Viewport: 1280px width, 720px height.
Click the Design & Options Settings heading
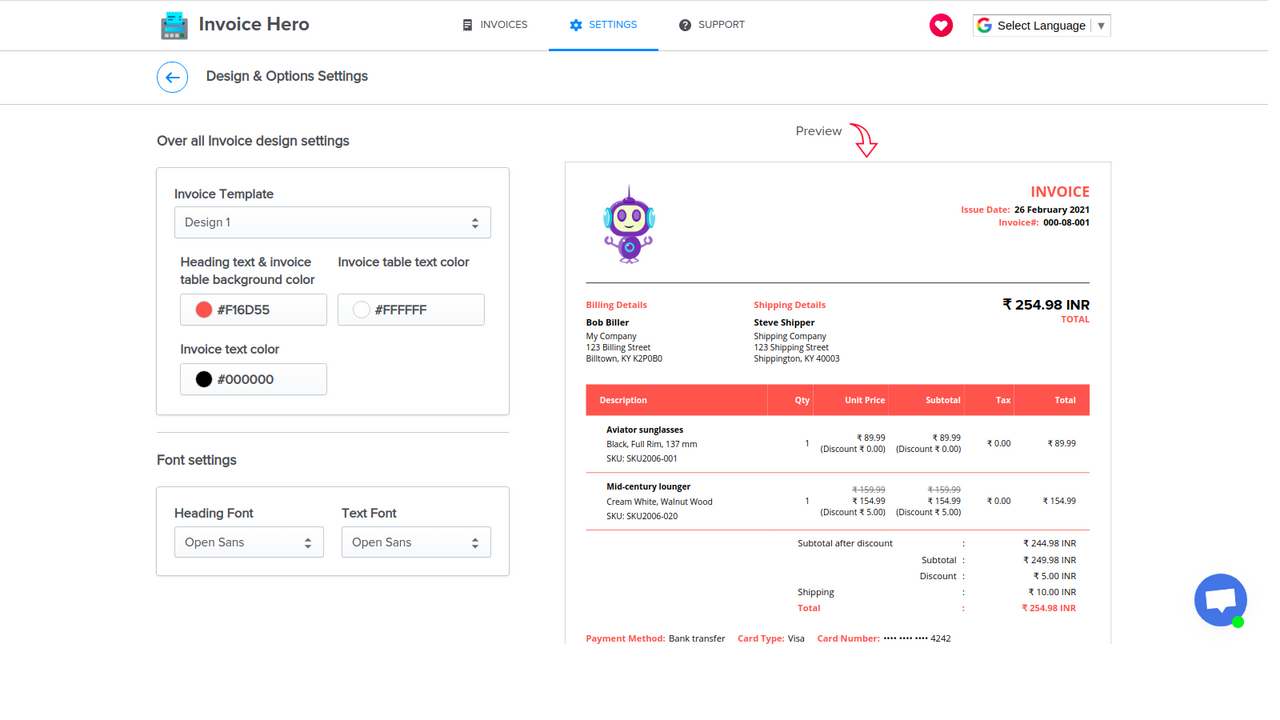pos(287,76)
